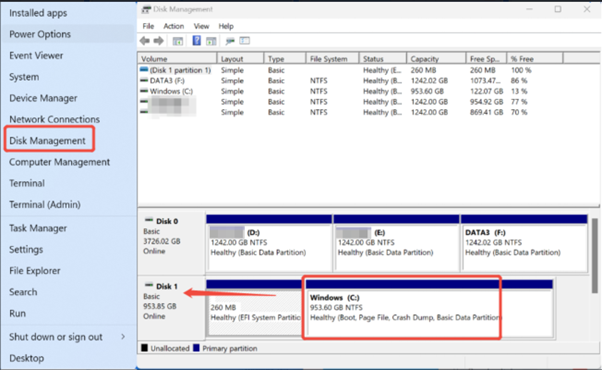Sort the list by % Free column
Screen dimensions: 602x370
(535, 59)
